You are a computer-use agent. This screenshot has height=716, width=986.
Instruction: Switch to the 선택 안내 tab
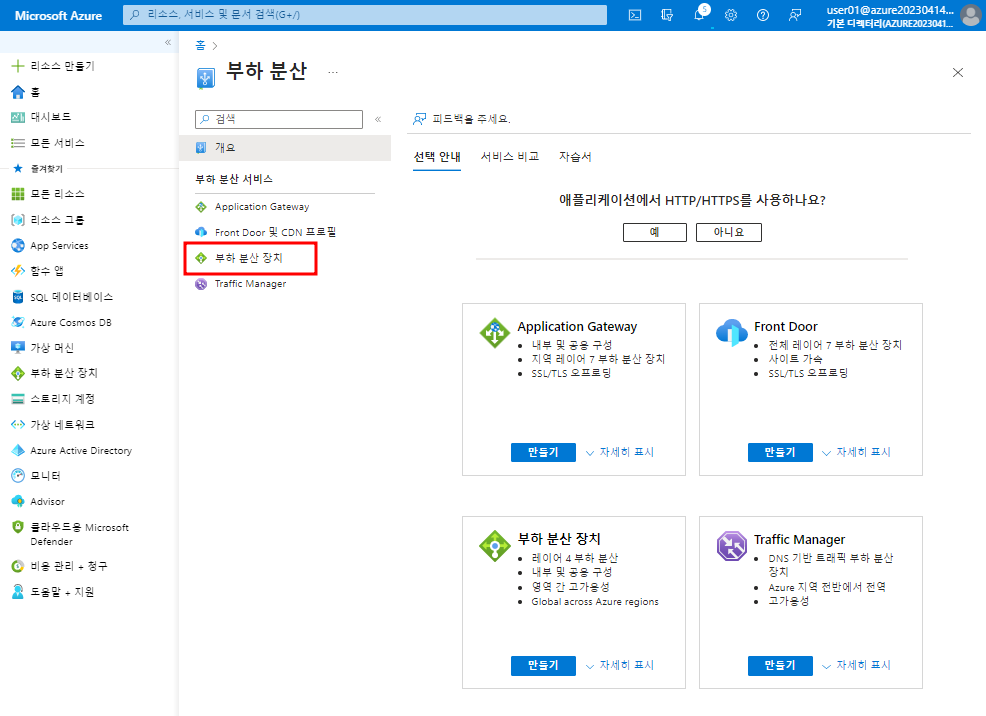pos(437,157)
